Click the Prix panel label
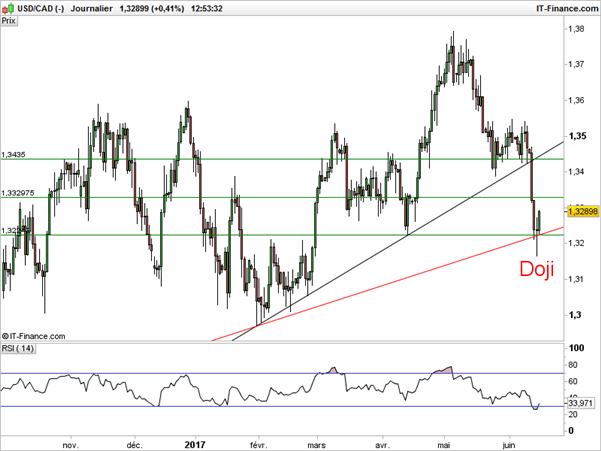This screenshot has width=601, height=451. [9, 21]
